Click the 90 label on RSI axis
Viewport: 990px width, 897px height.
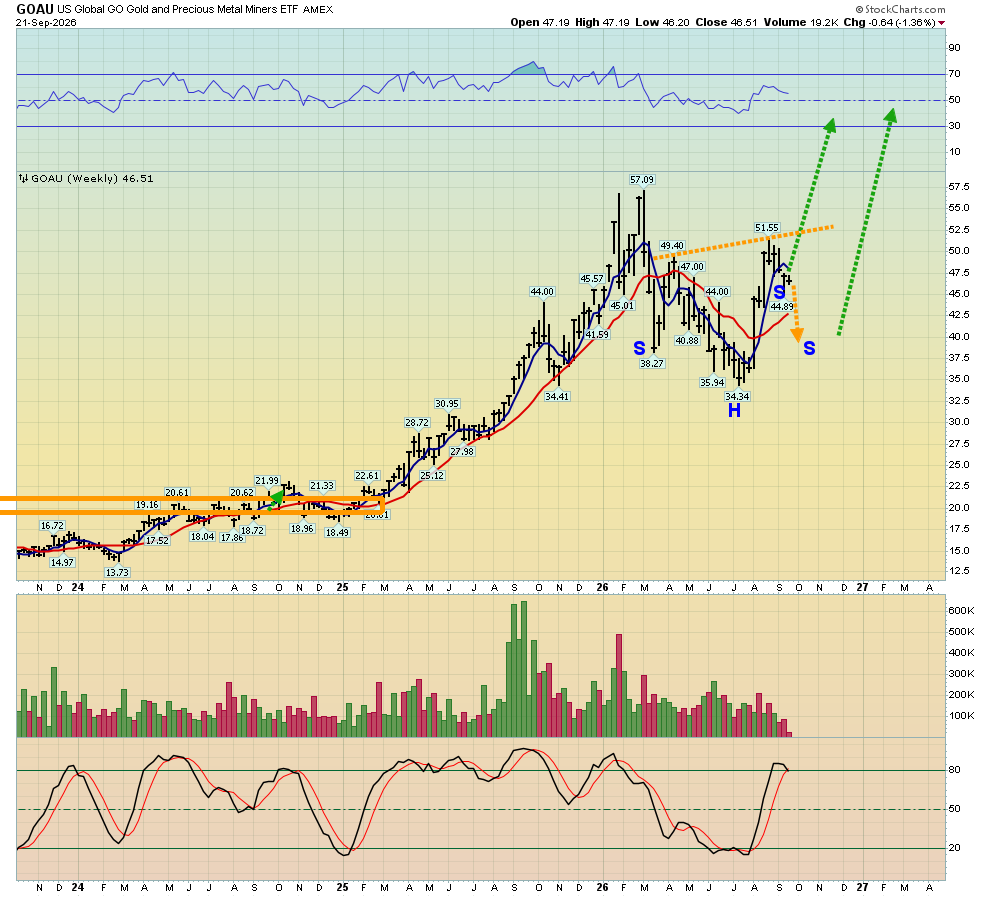tap(954, 48)
